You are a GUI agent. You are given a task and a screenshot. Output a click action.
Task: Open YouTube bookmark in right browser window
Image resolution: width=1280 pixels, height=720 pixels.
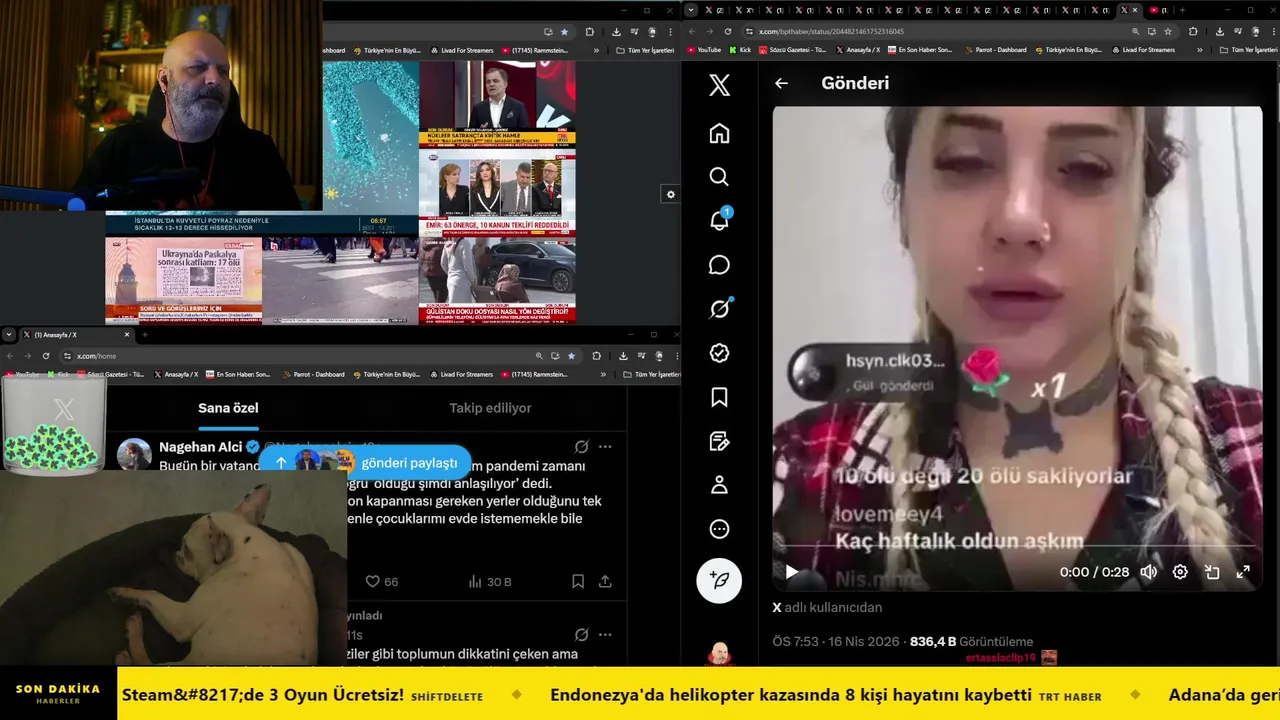[703, 50]
